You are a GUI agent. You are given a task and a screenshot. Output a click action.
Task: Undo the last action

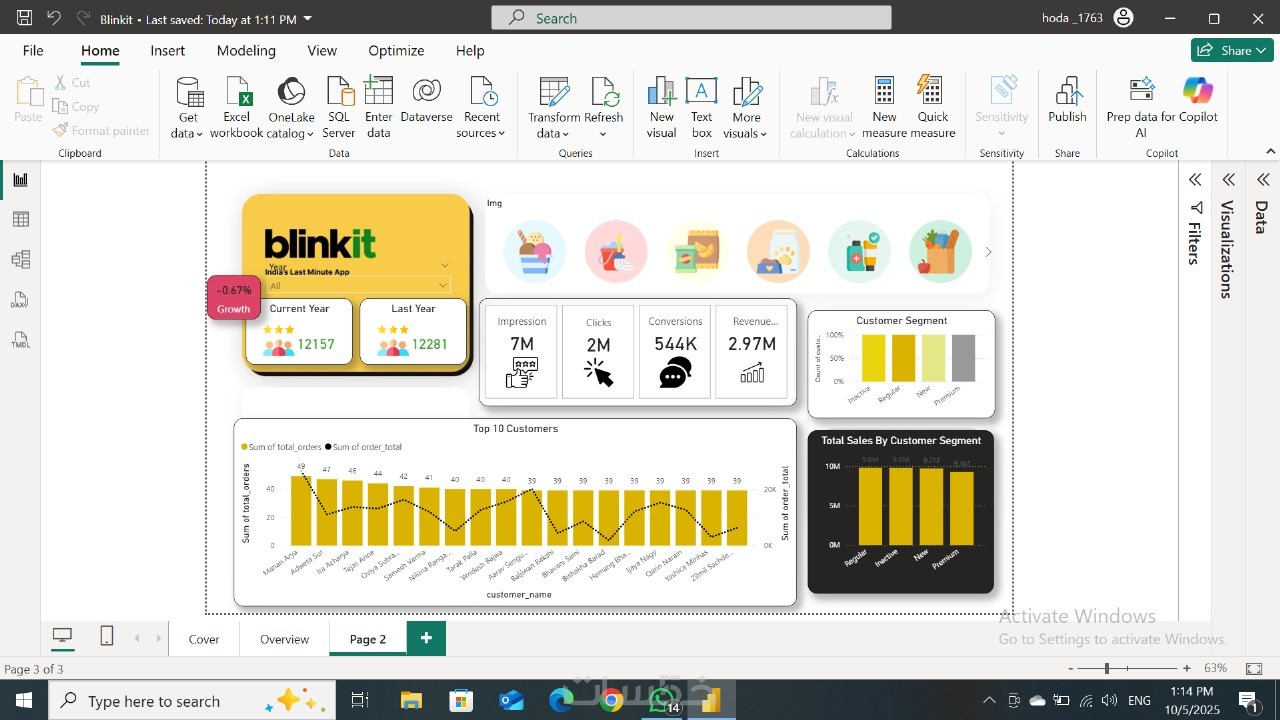click(54, 18)
